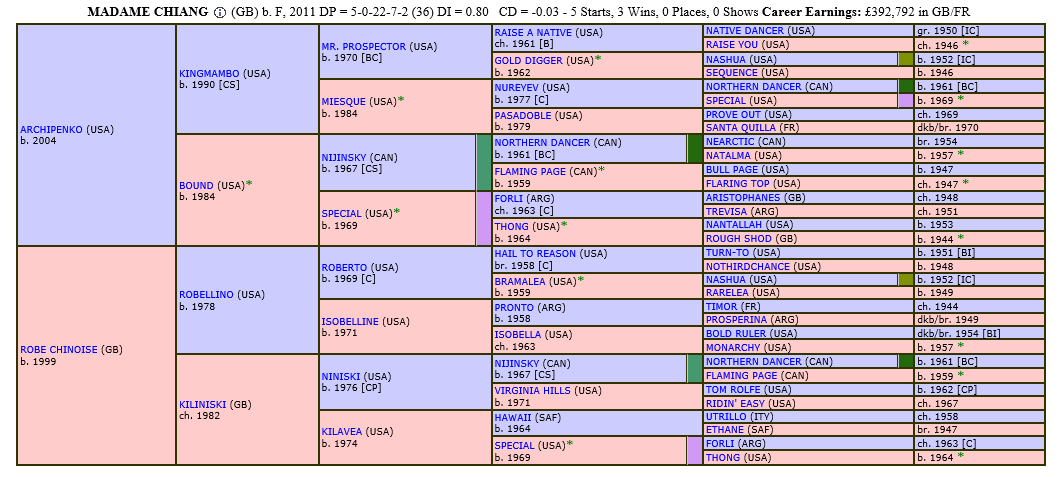1058x477 pixels.
Task: Open the sire ARCHIPENKO pedigree link
Action: click(x=52, y=129)
